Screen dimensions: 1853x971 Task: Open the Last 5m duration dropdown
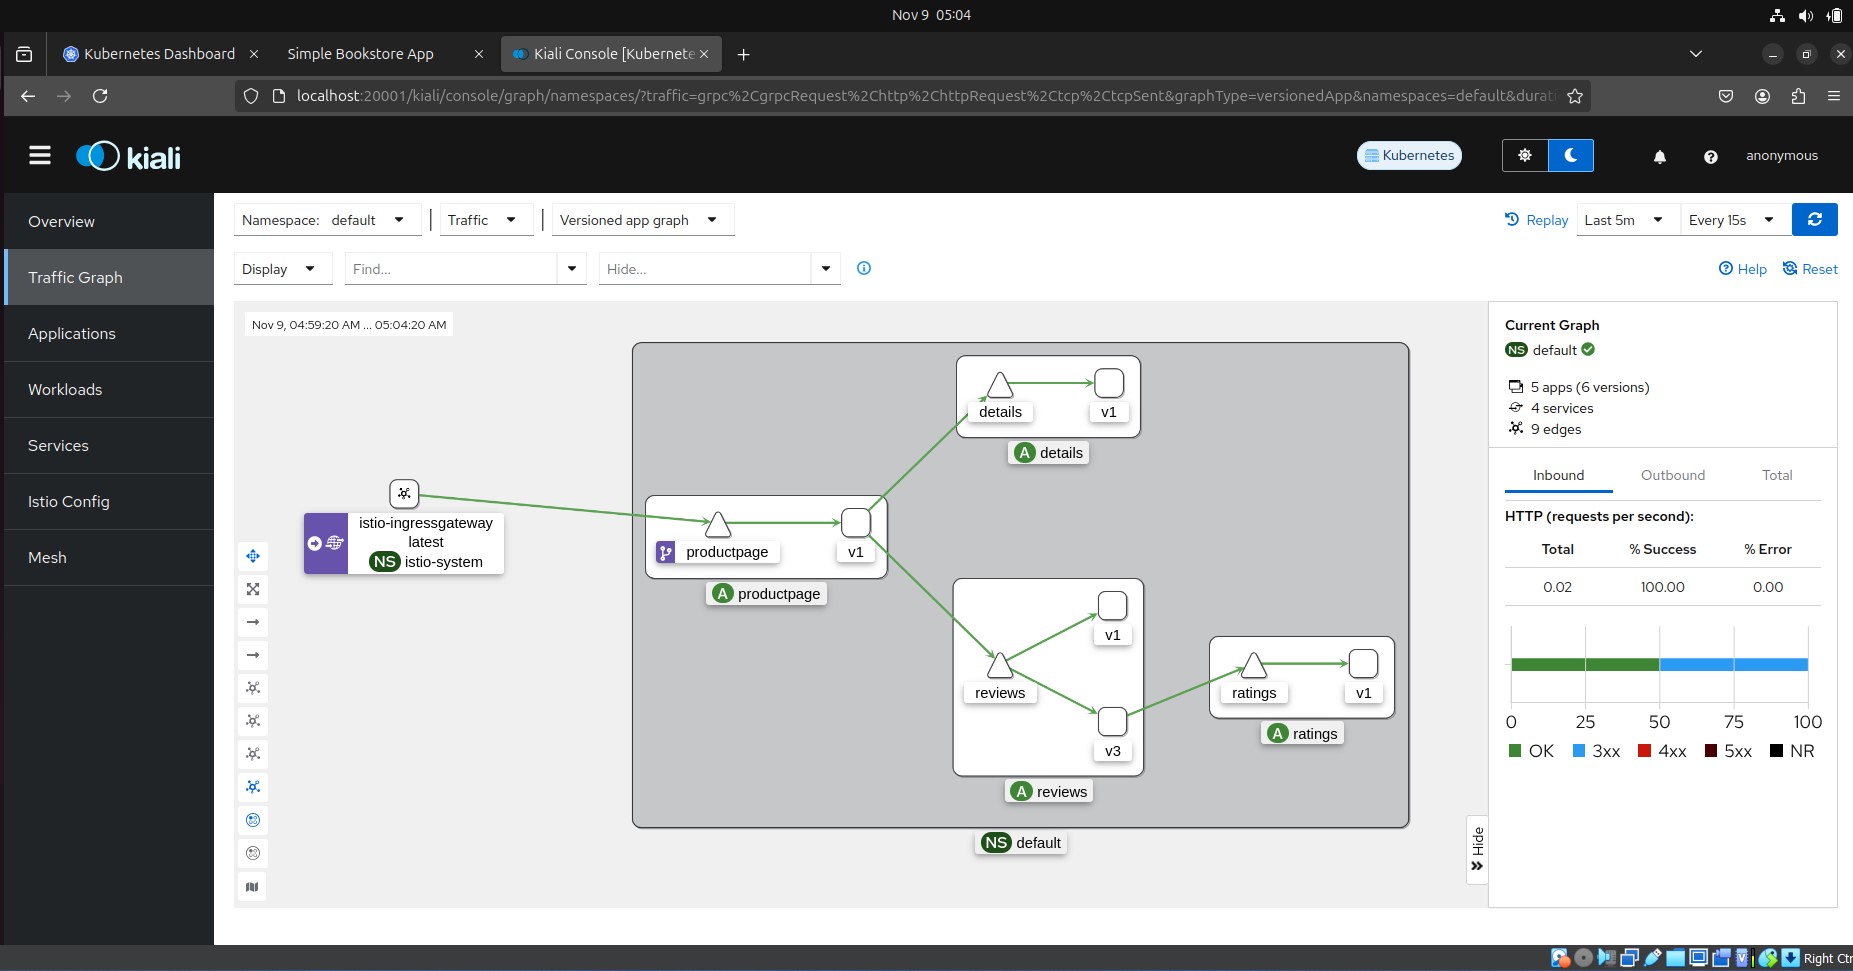1627,220
